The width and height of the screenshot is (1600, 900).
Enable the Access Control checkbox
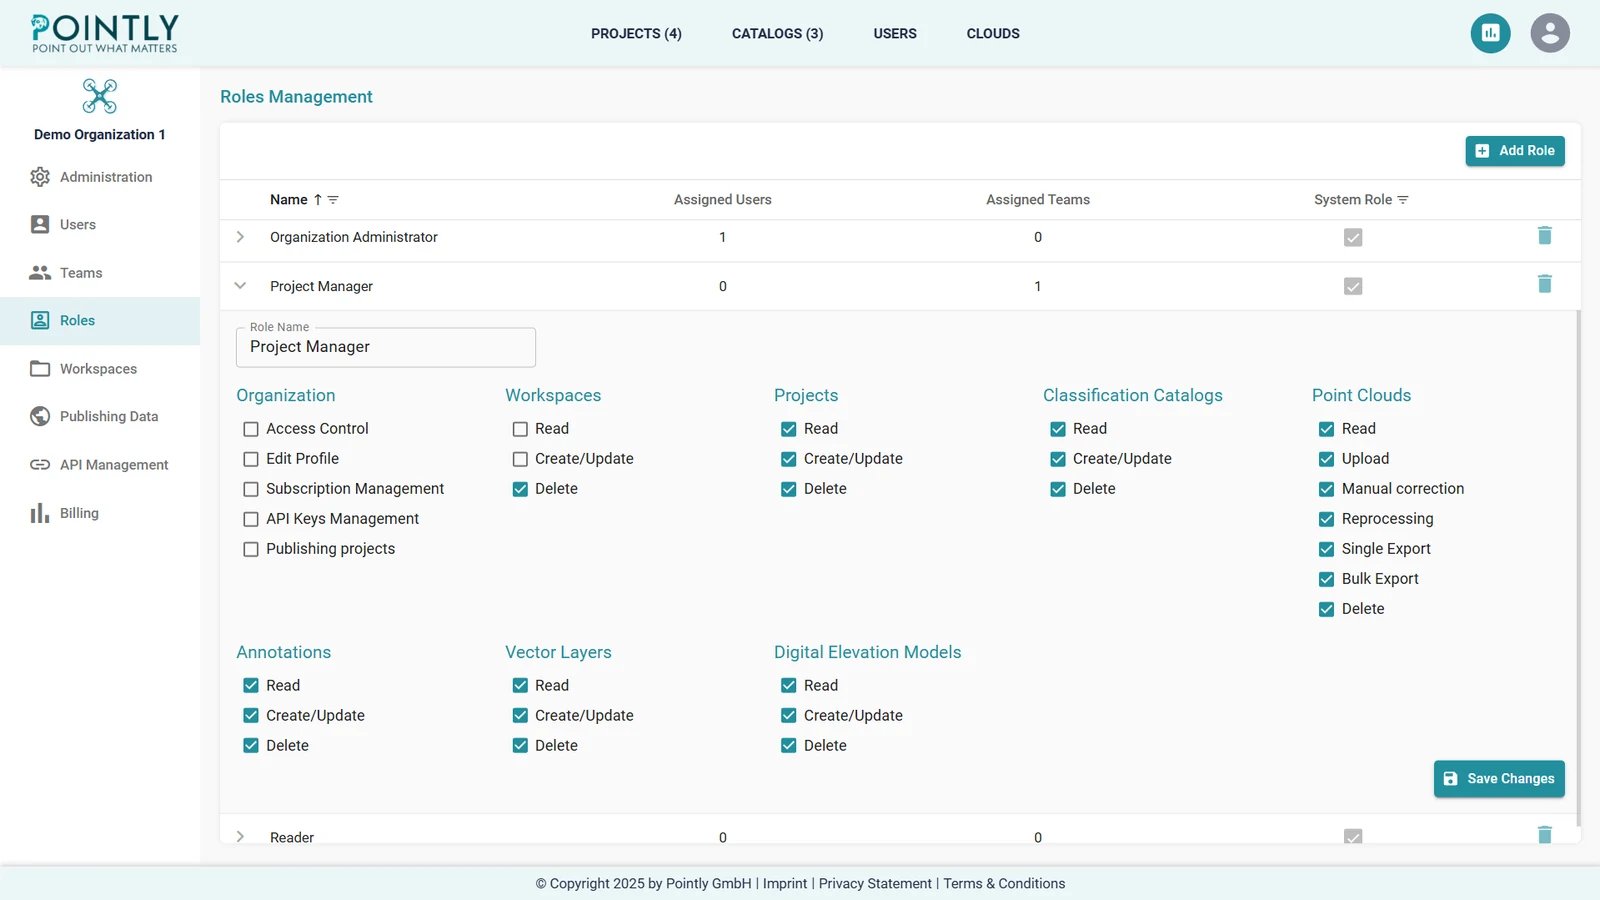click(x=251, y=429)
